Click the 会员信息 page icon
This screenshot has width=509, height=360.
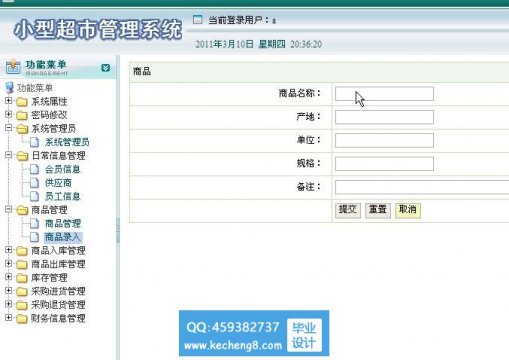[x=34, y=169]
